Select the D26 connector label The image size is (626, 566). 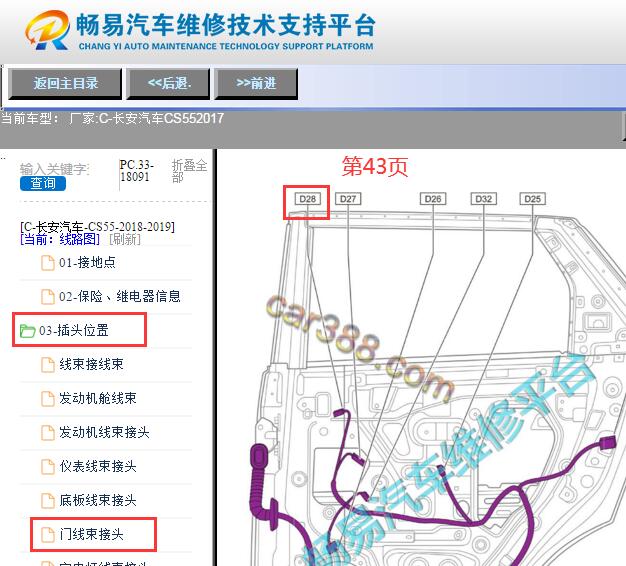433,199
